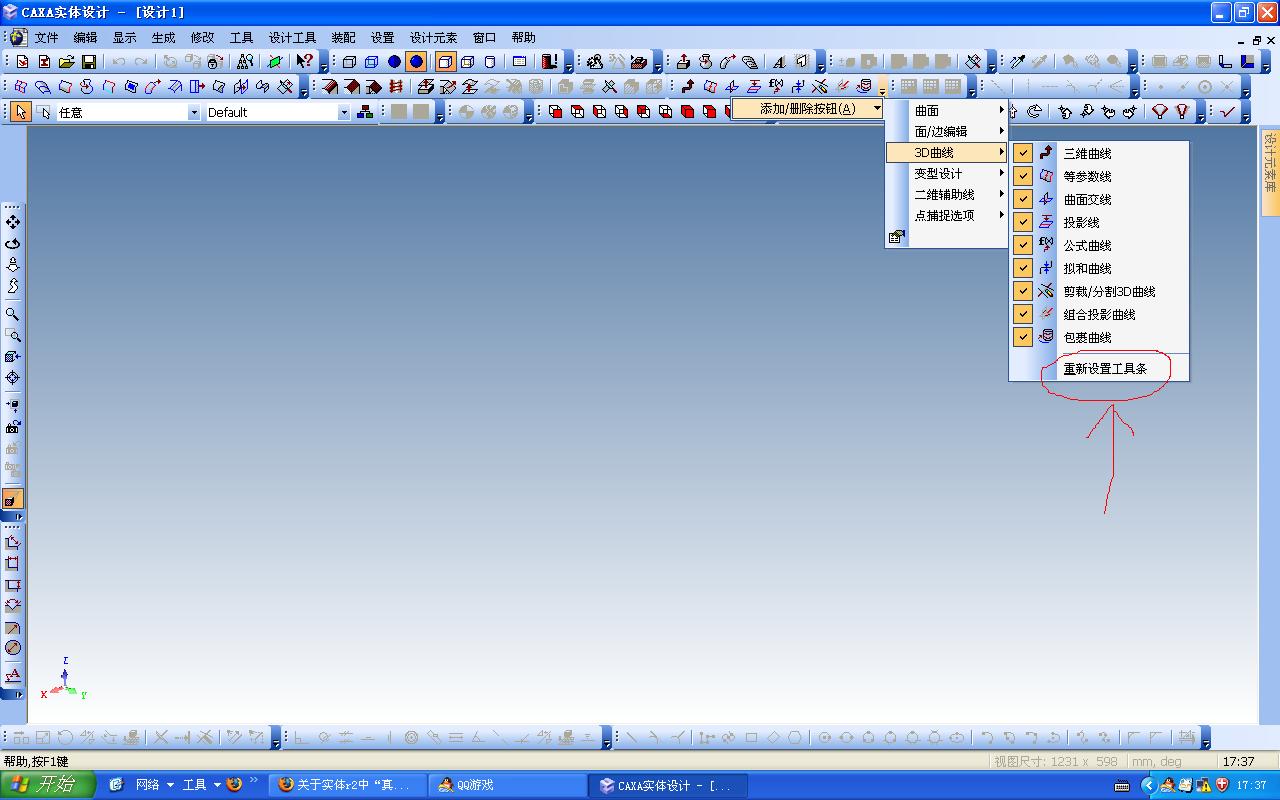Expand the 曲面 submenu
The height and width of the screenshot is (800, 1280).
(946, 110)
